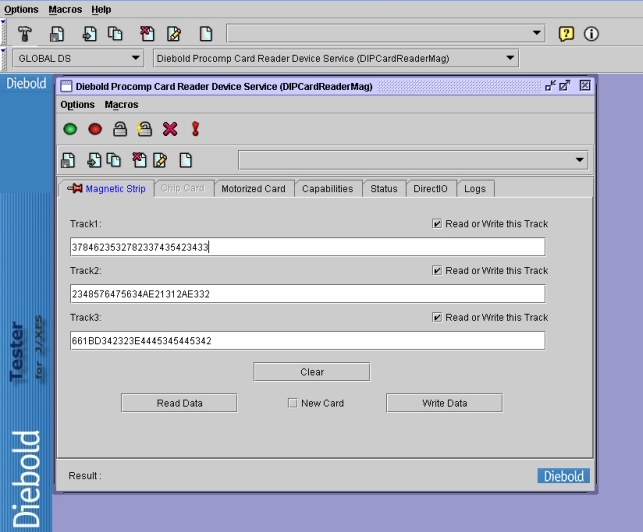This screenshot has width=643, height=532.
Task: Click the Result label in status area
Action: pos(85,476)
